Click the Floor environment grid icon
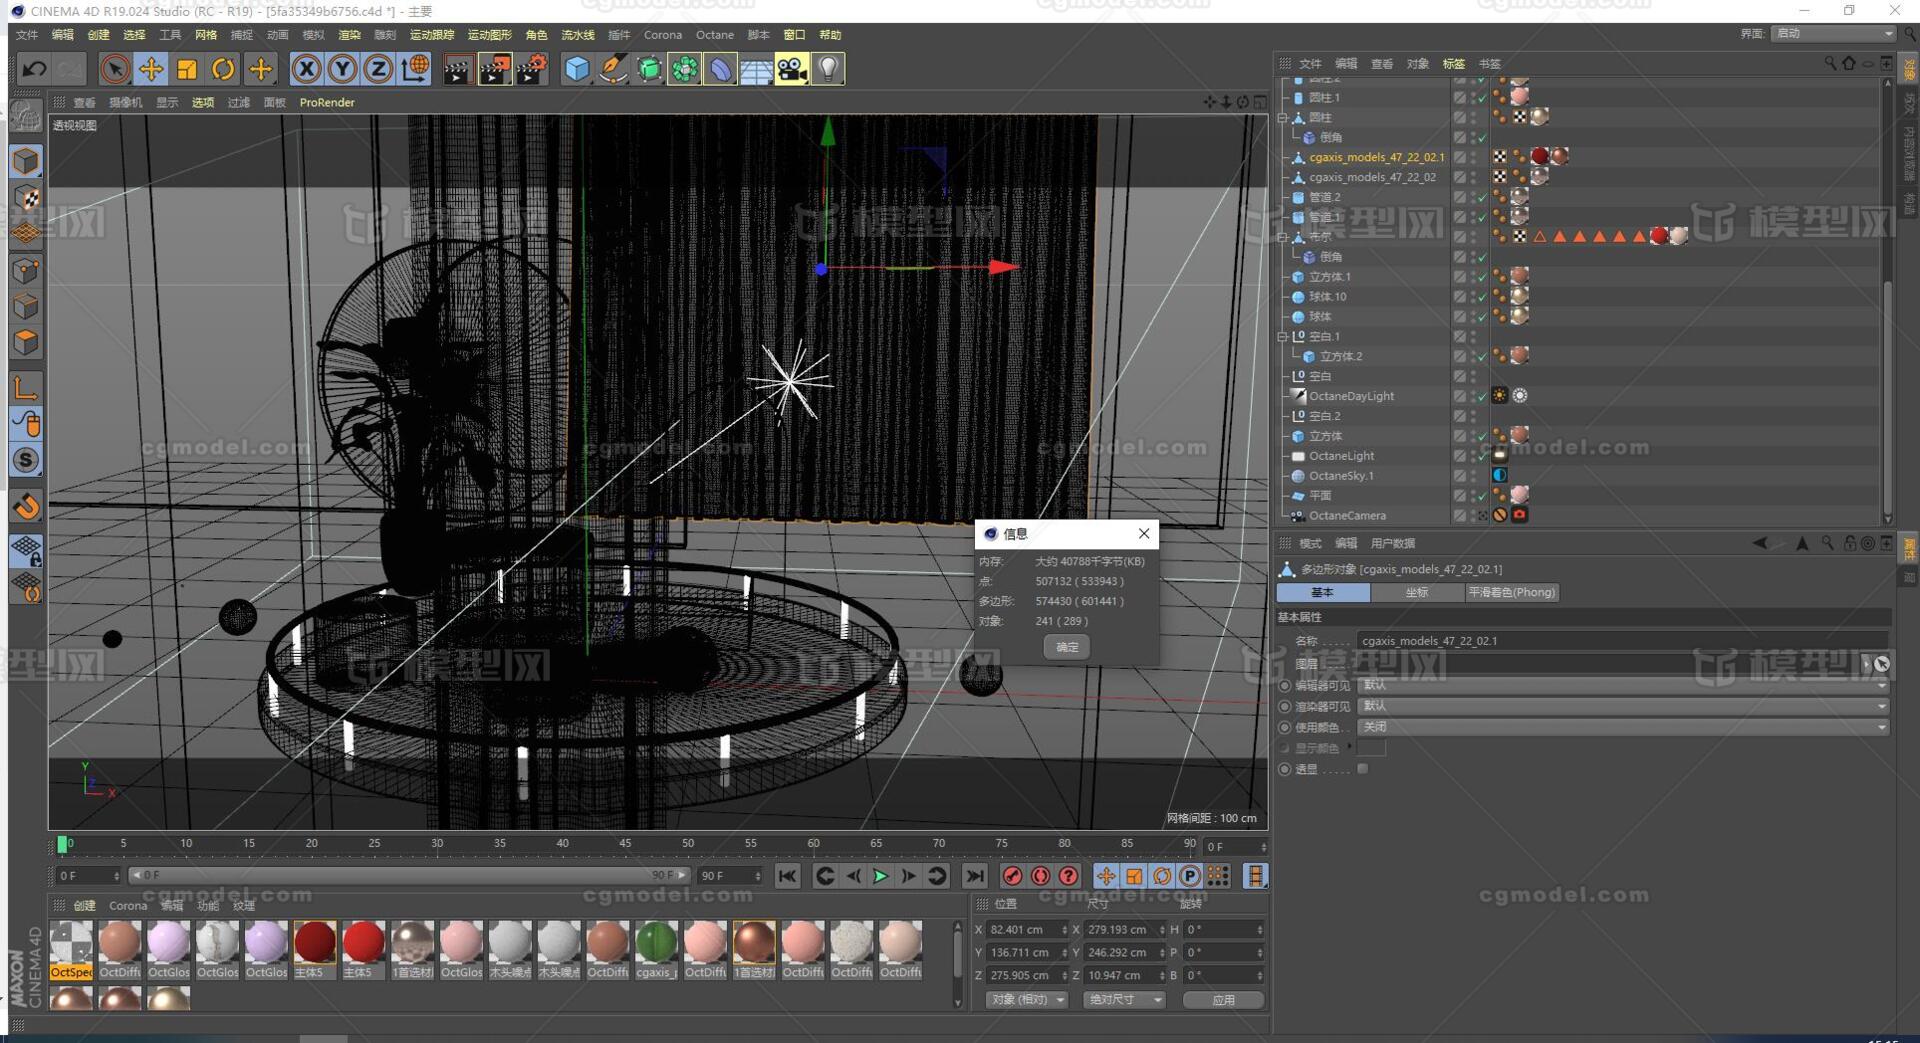This screenshot has height=1043, width=1920. [756, 69]
